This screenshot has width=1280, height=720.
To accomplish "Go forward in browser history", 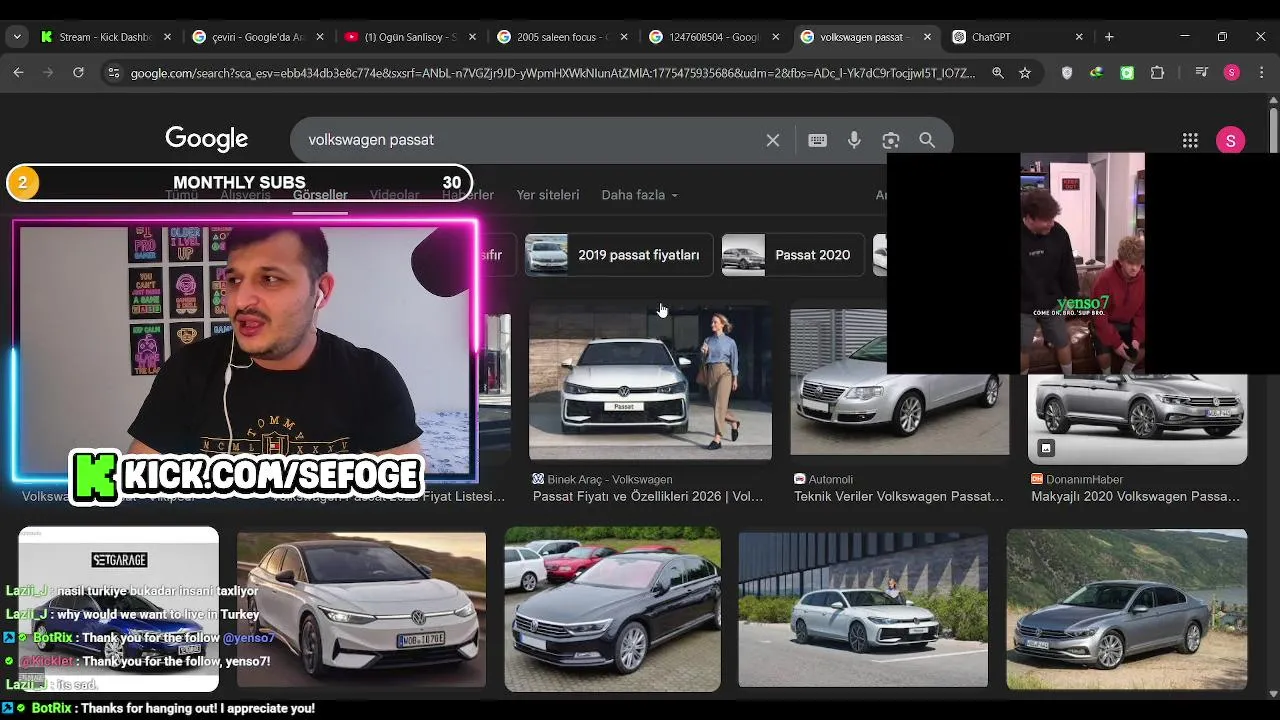I will tap(48, 73).
